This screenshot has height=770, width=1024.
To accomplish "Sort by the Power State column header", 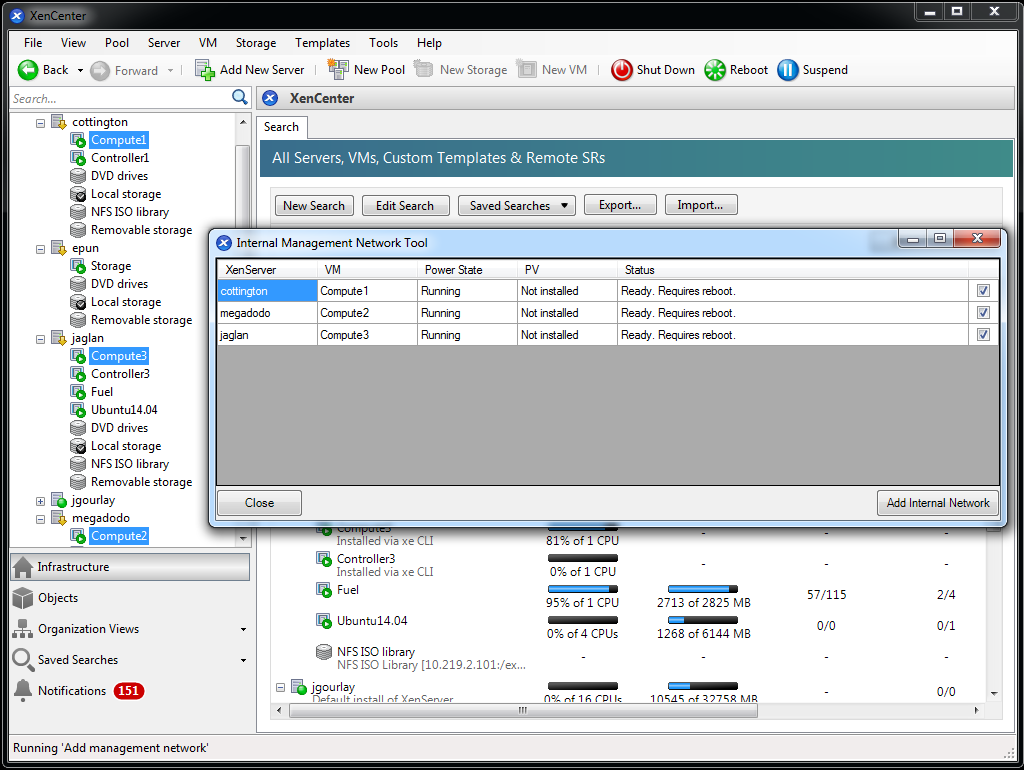I will tap(466, 270).
